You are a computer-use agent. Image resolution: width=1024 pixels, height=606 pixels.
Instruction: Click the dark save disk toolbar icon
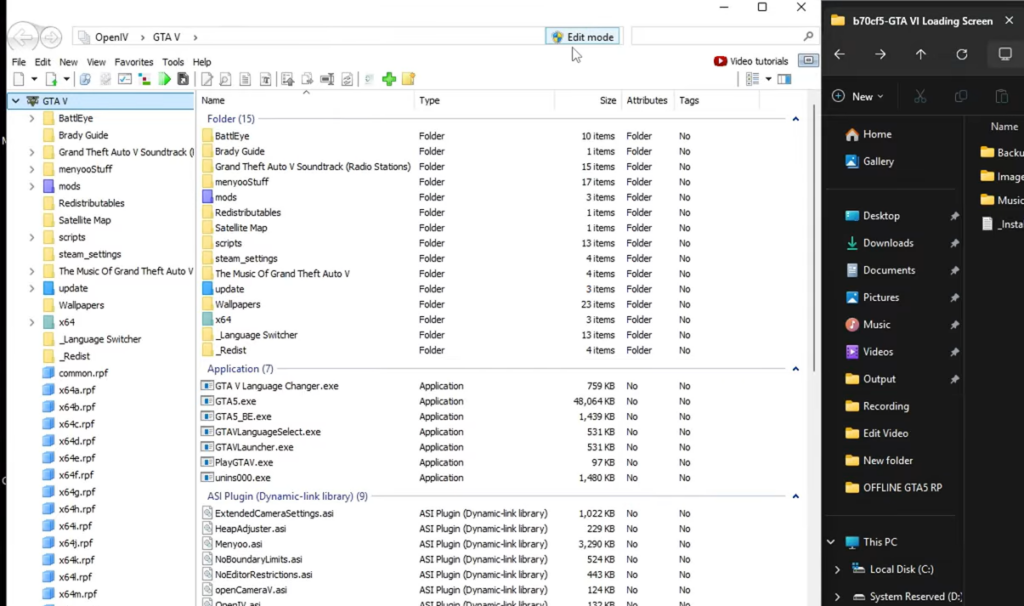[184, 79]
